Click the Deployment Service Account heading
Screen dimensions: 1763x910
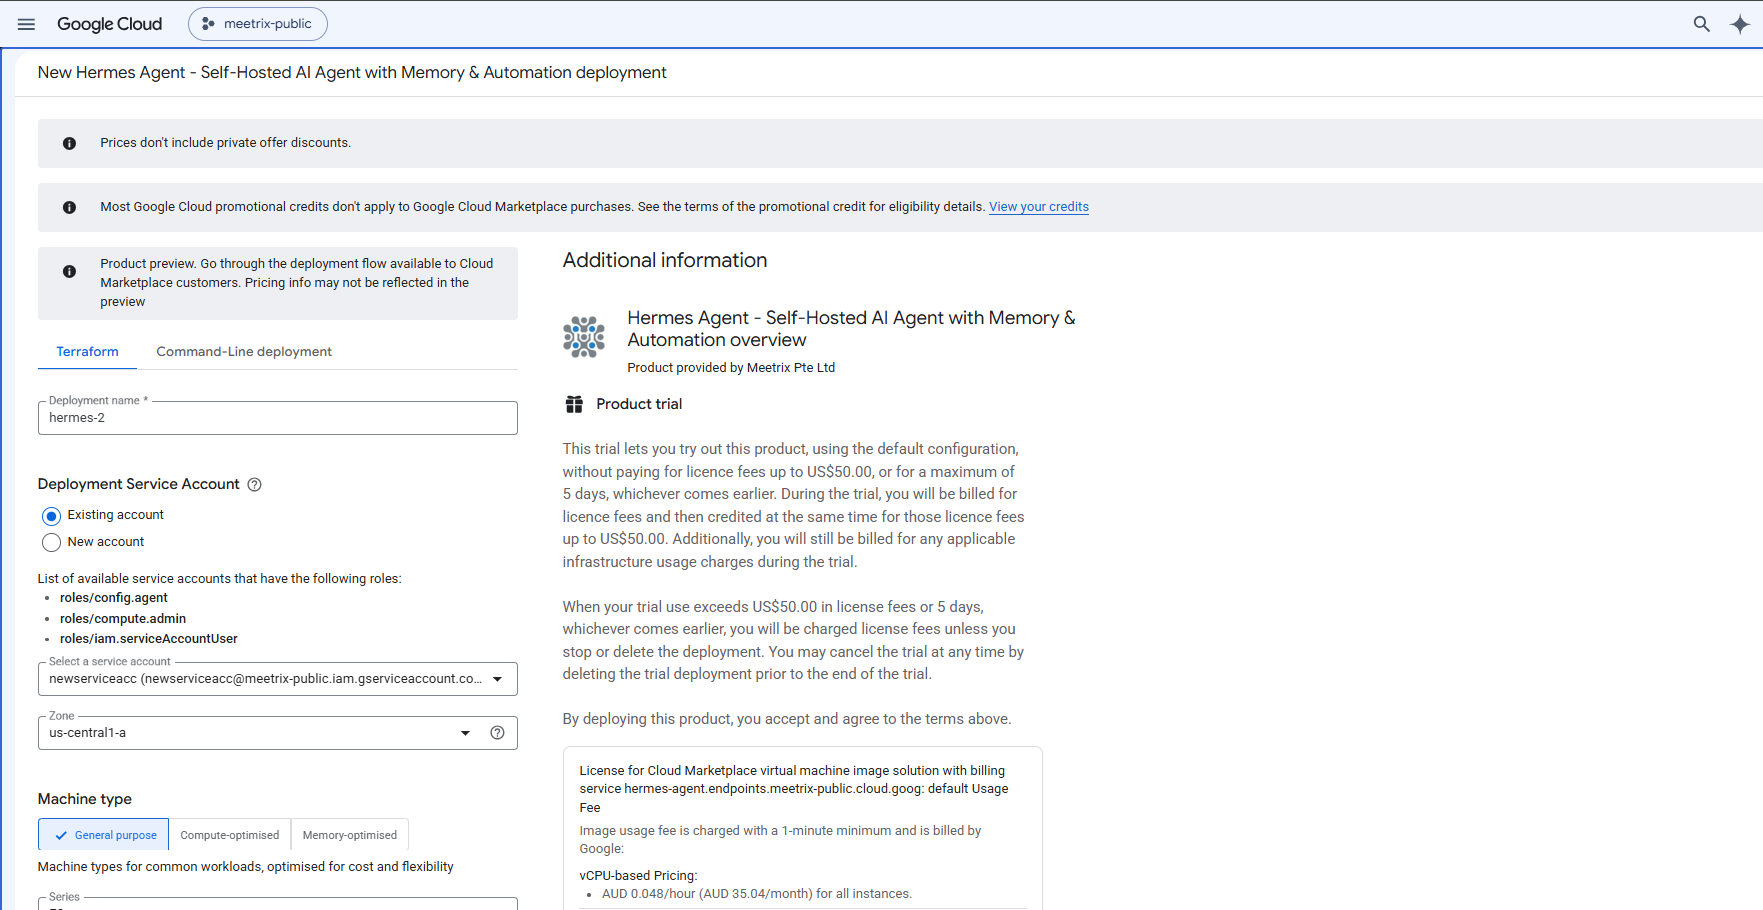139,484
